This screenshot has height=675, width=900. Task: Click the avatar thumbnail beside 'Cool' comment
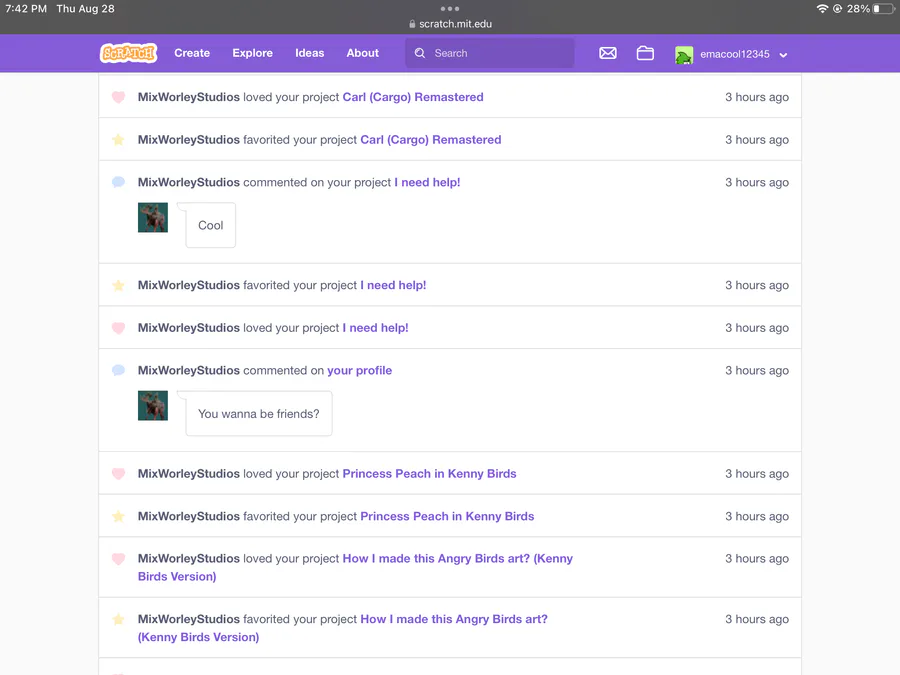pos(153,218)
